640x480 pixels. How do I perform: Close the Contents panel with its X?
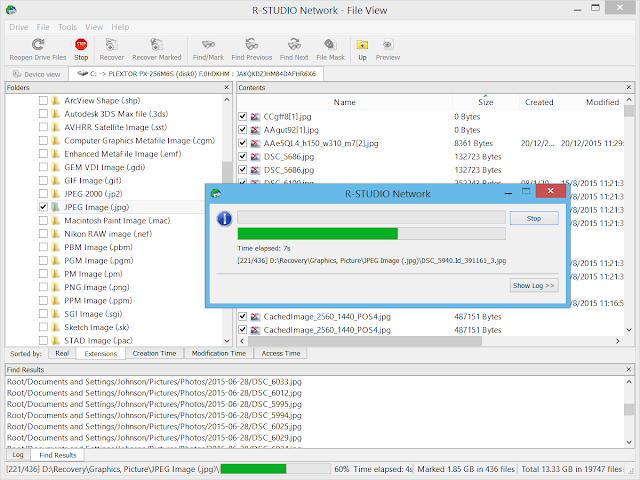click(629, 87)
